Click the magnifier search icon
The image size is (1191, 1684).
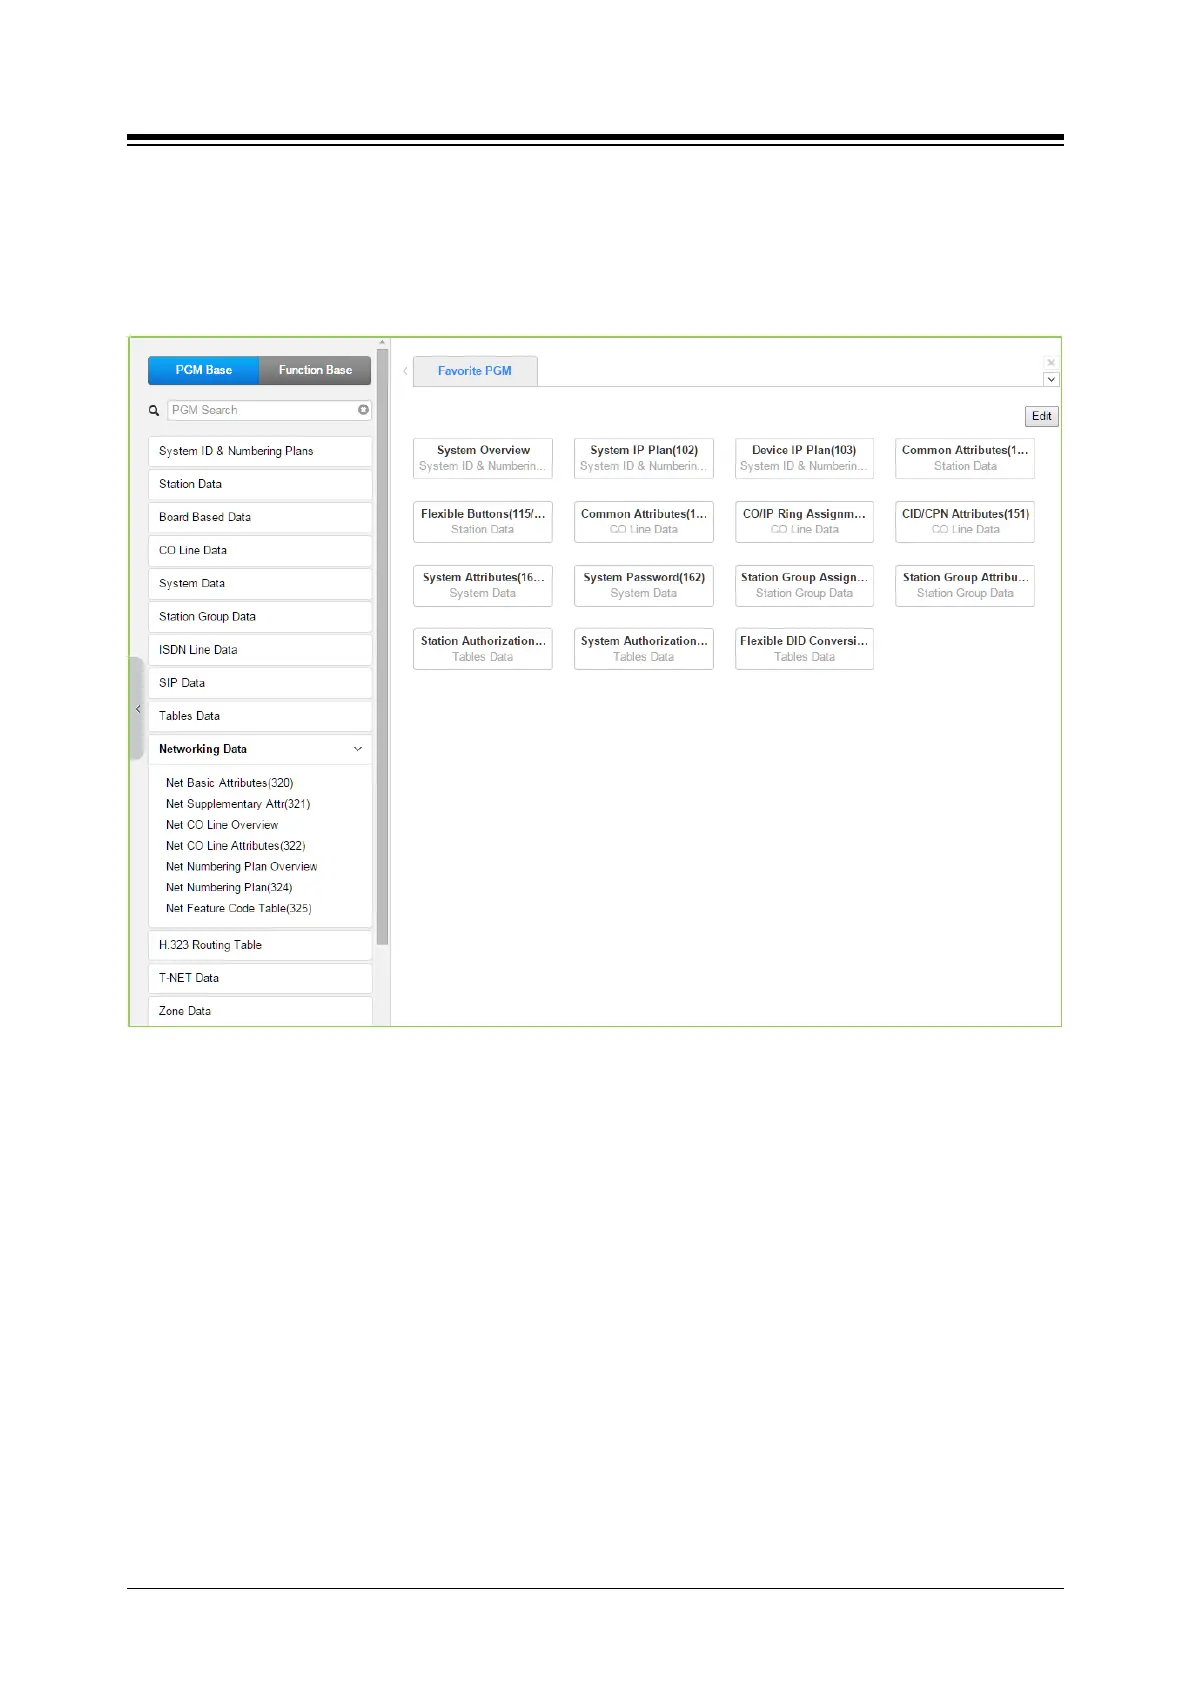154,410
